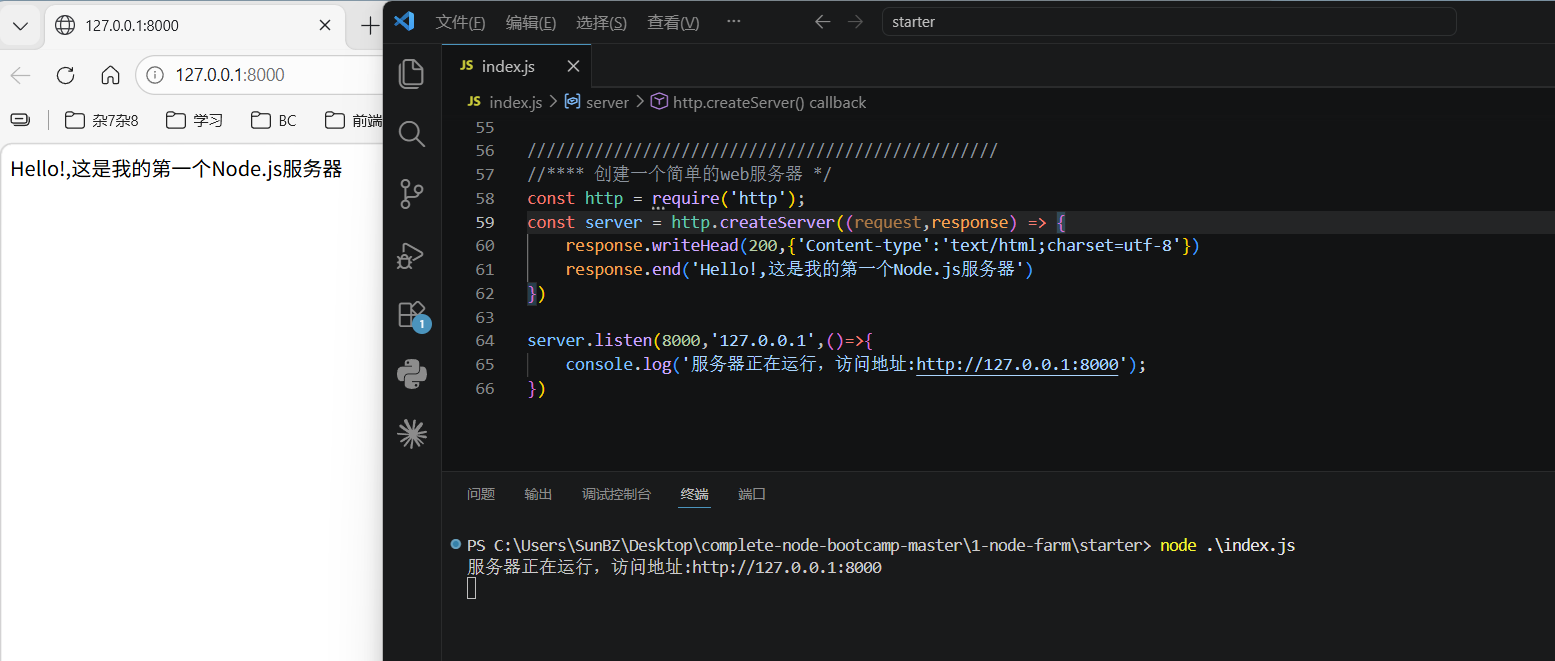
Task: Click the page text Hello! in browser
Action: point(37,169)
